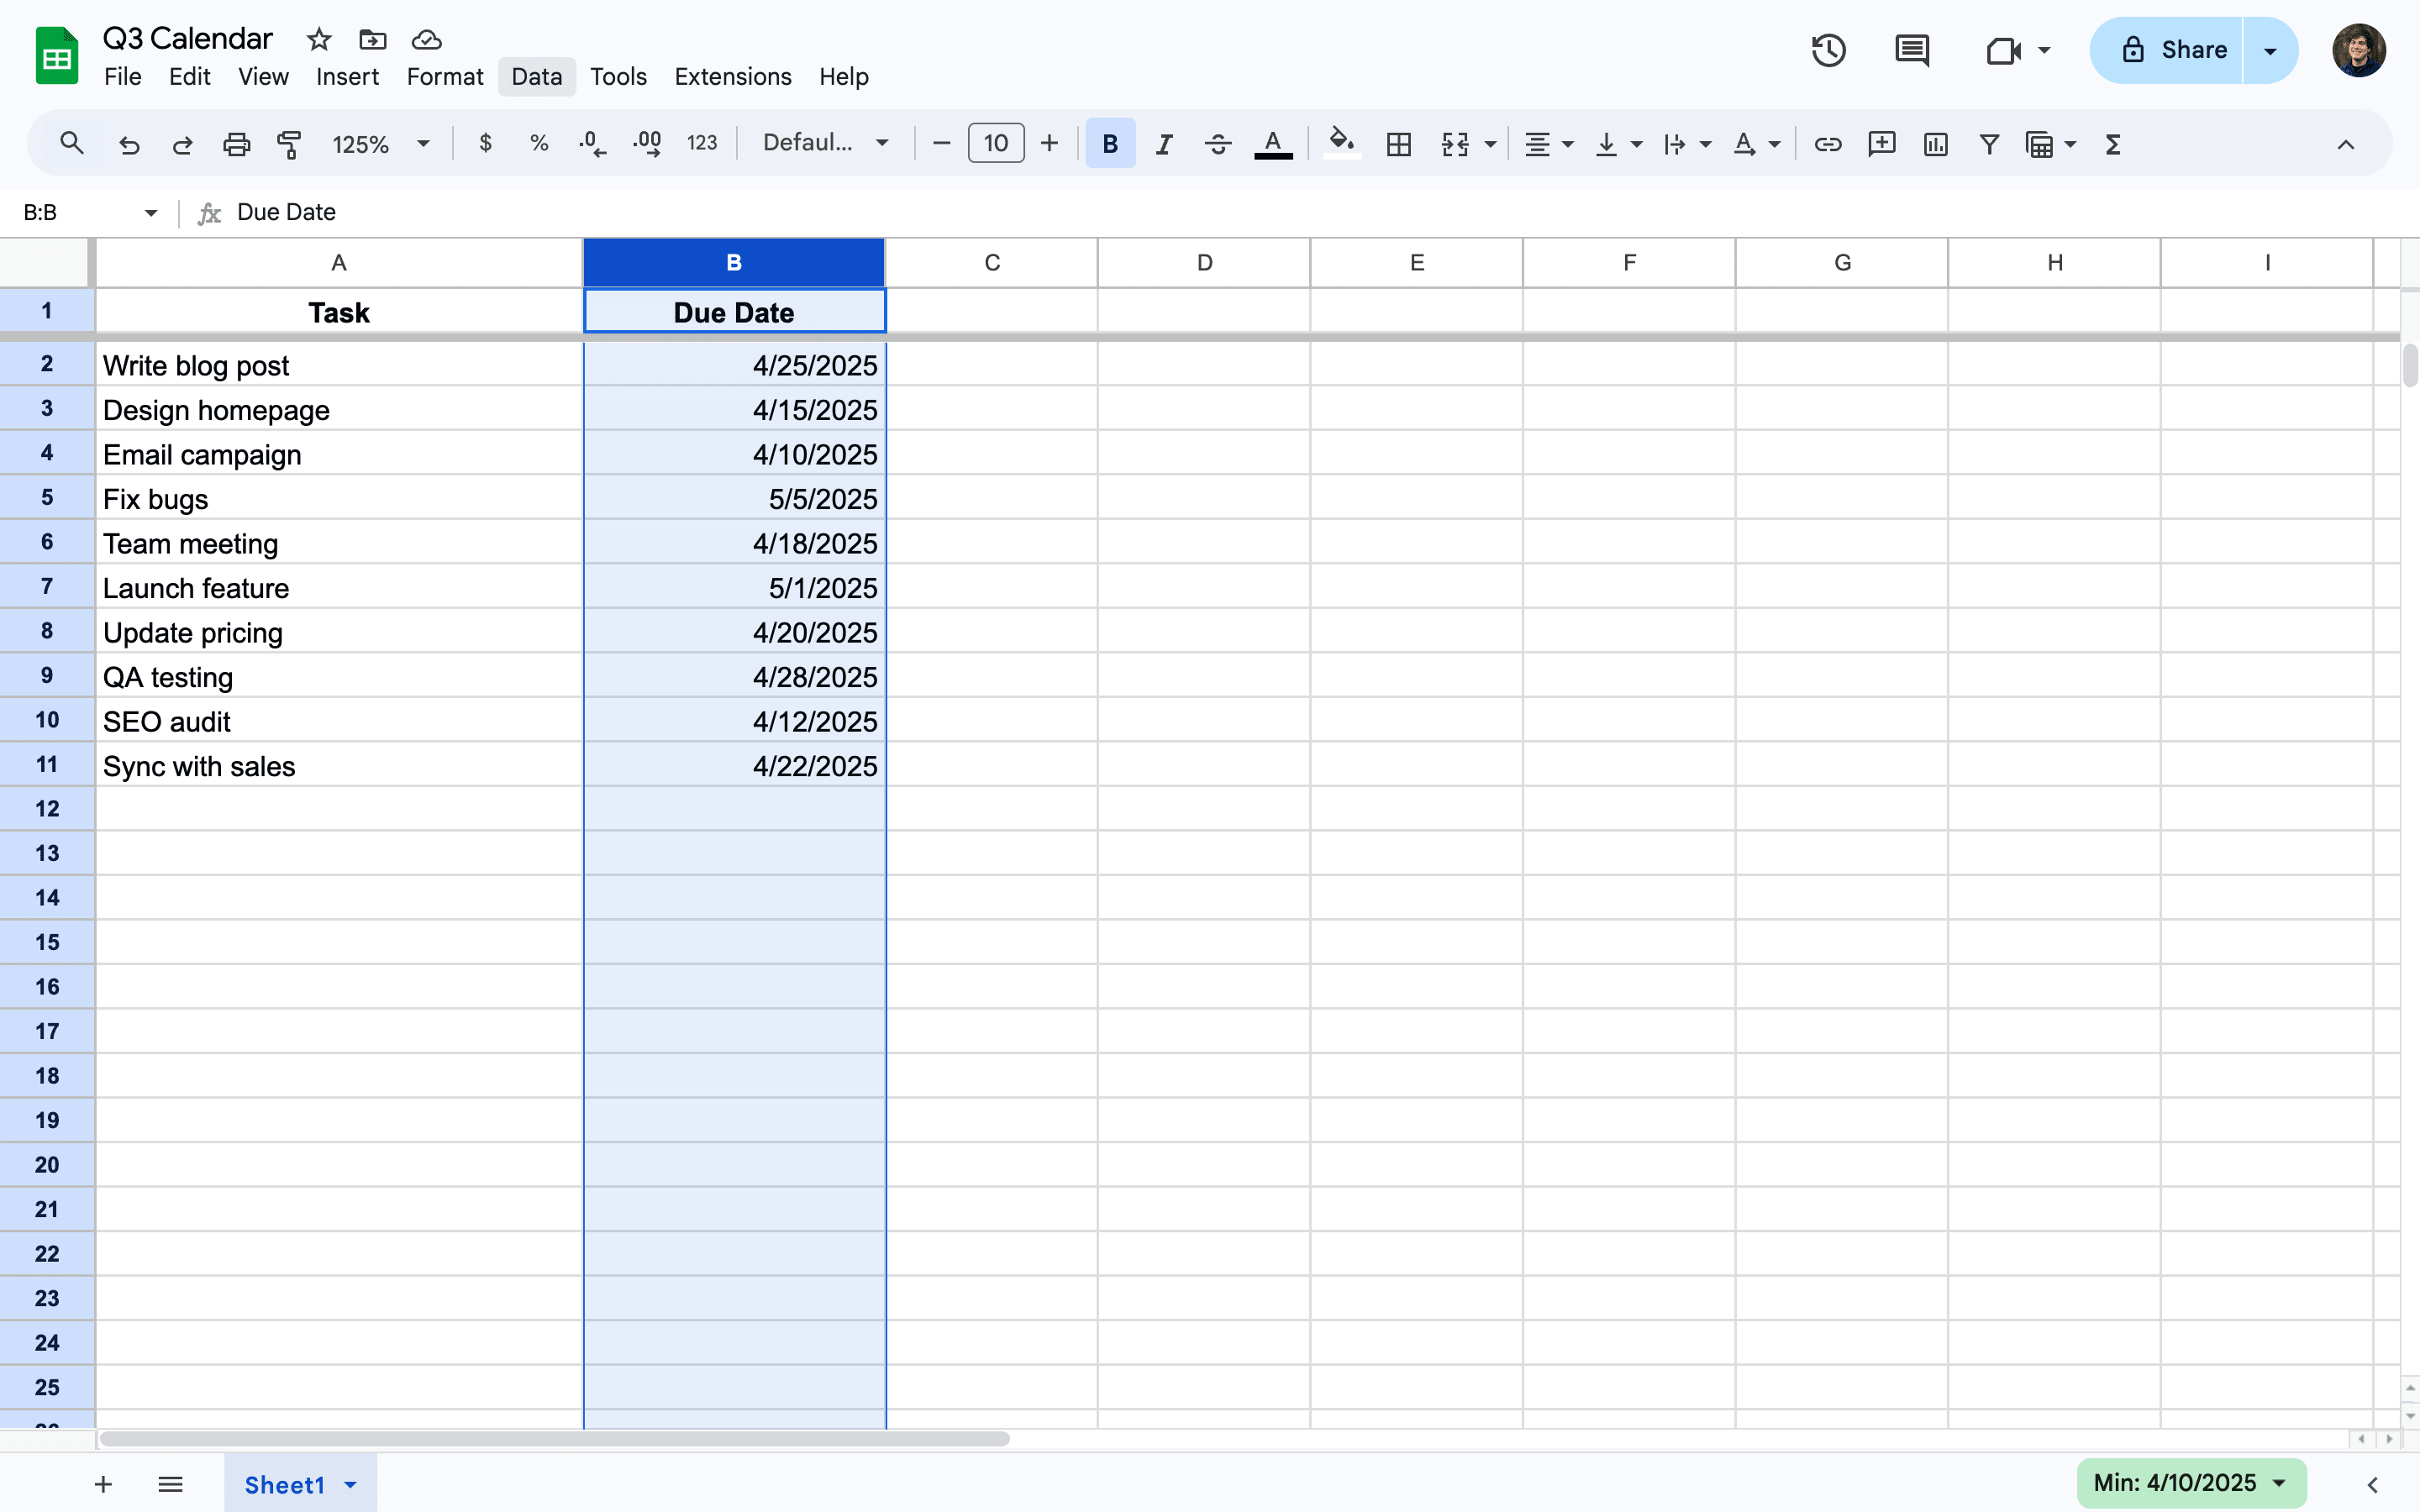This screenshot has height=1512, width=2420.
Task: Expand the merge type dropdown arrow
Action: click(x=1491, y=145)
